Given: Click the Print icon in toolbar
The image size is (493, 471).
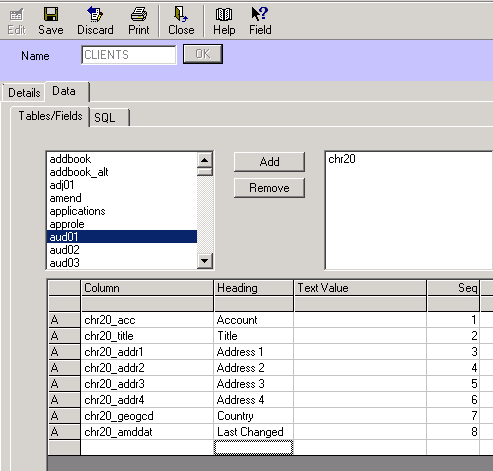Looking at the screenshot, I should click(x=139, y=14).
